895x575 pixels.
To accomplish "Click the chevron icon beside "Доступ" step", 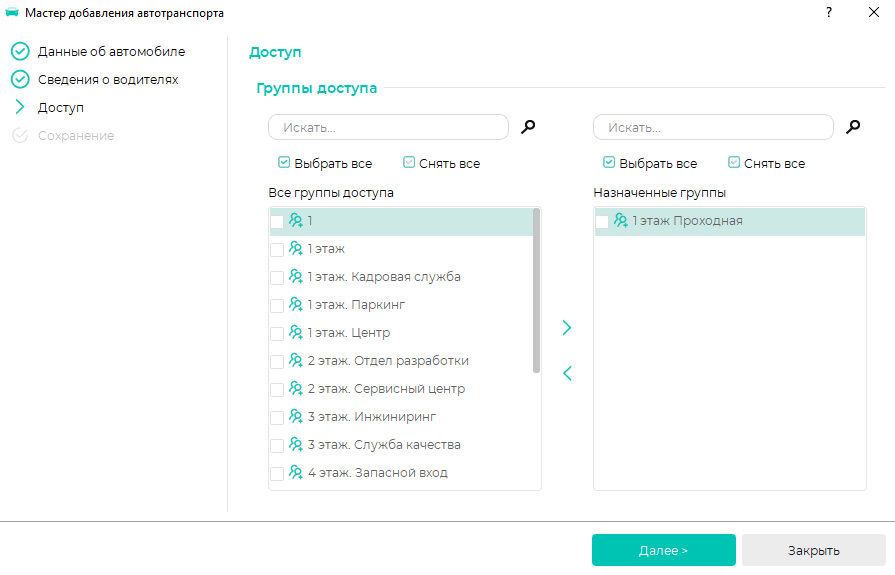I will pyautogui.click(x=20, y=107).
